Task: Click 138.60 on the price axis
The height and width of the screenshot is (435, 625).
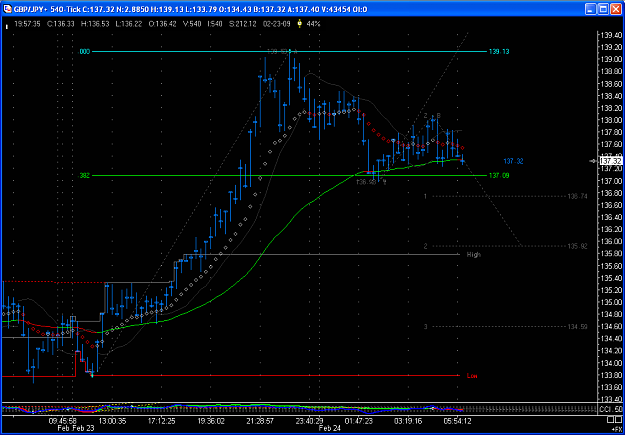Action: pos(611,84)
